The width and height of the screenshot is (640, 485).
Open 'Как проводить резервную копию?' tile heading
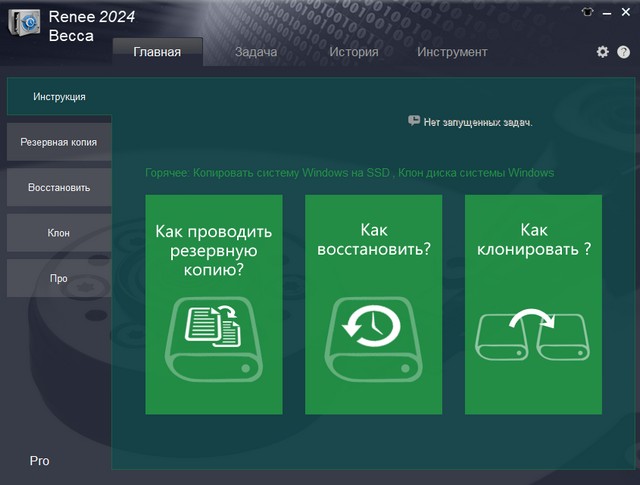tap(213, 250)
